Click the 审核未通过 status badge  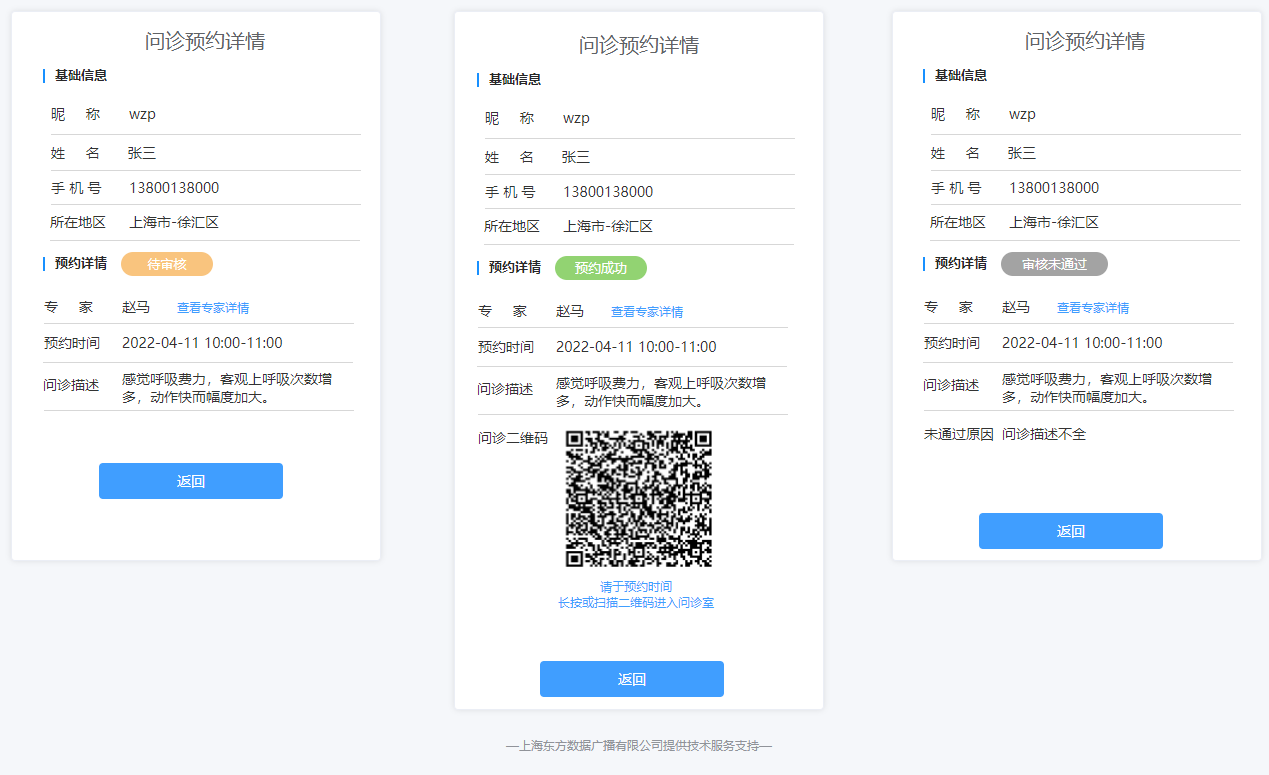click(x=1054, y=263)
